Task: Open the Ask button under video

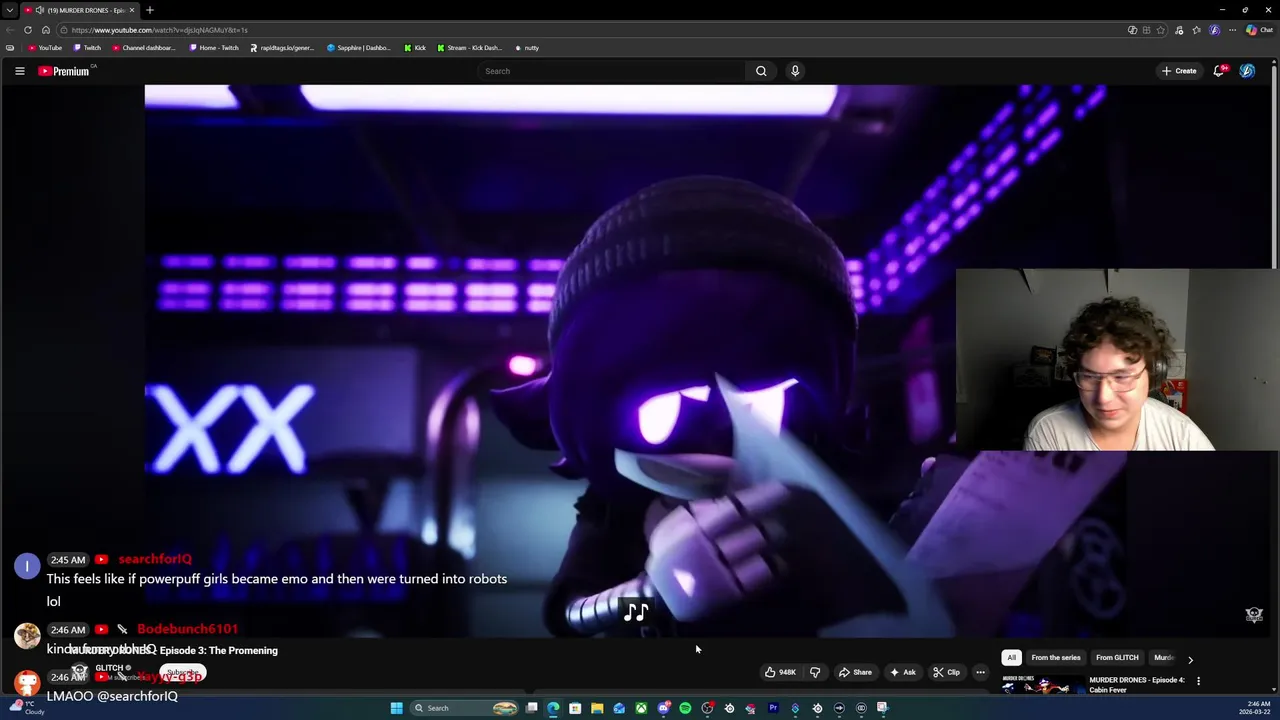Action: pos(902,672)
